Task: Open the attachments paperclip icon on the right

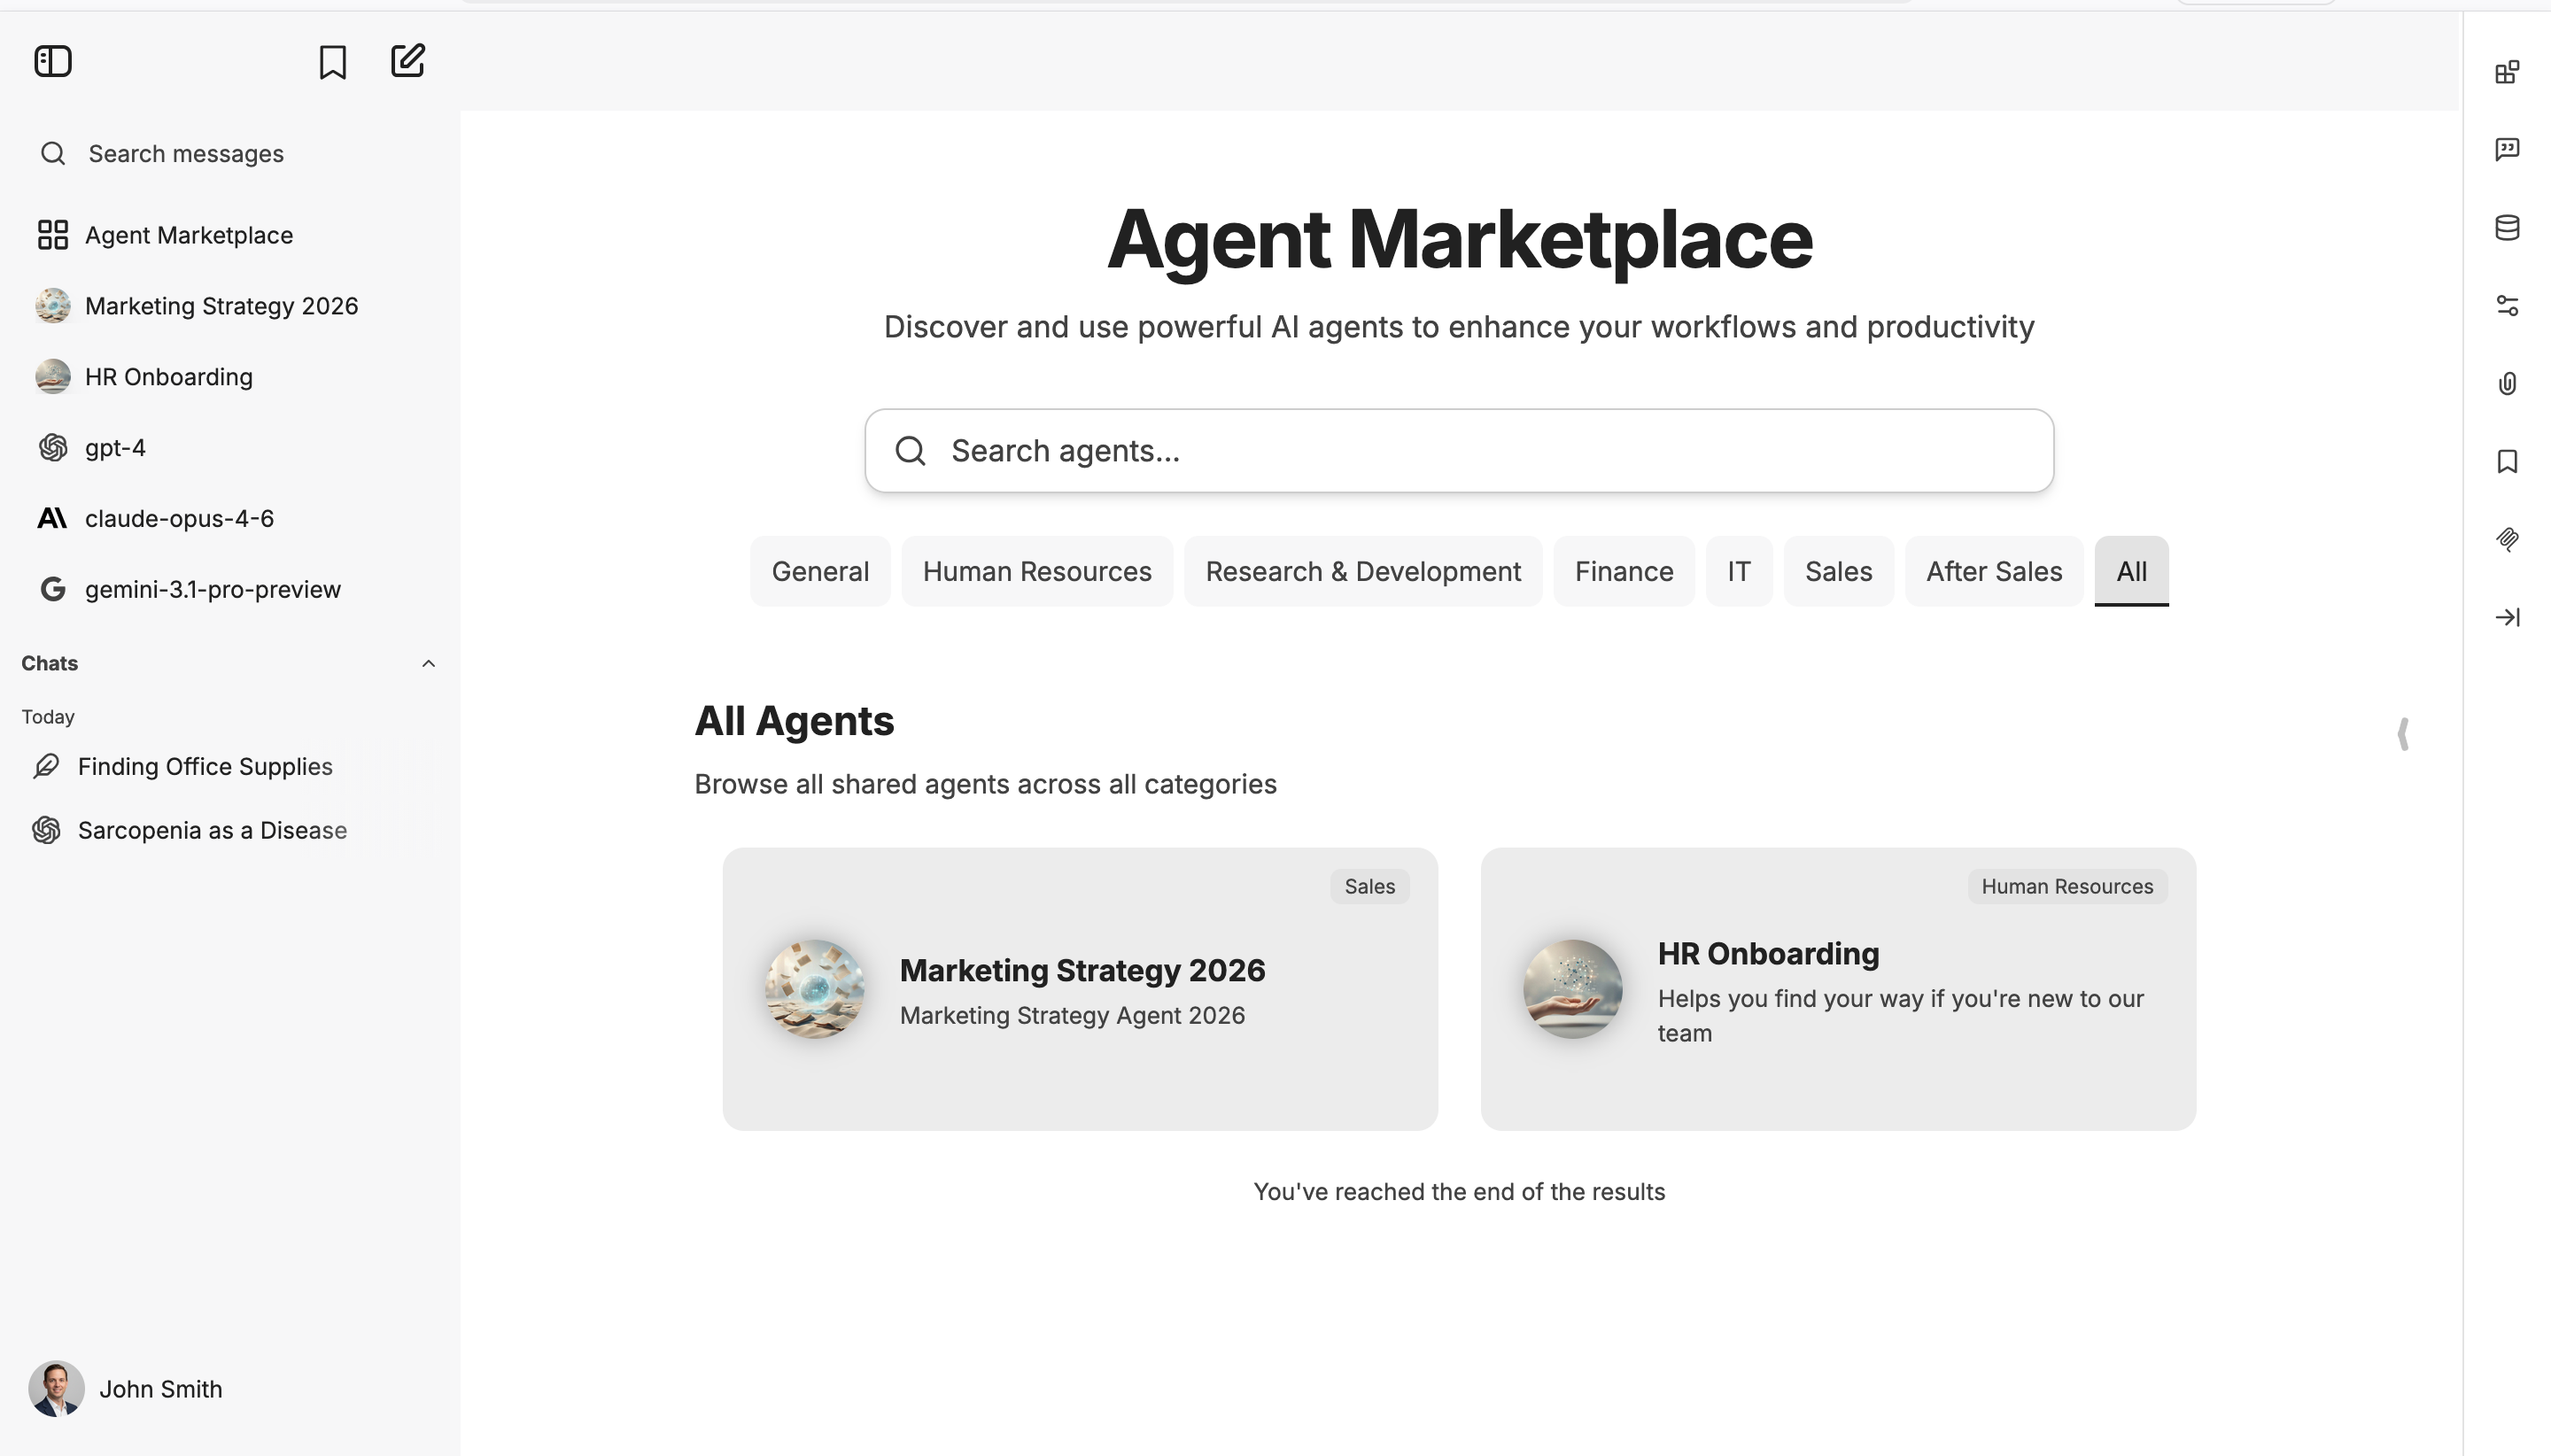Action: tap(2508, 383)
